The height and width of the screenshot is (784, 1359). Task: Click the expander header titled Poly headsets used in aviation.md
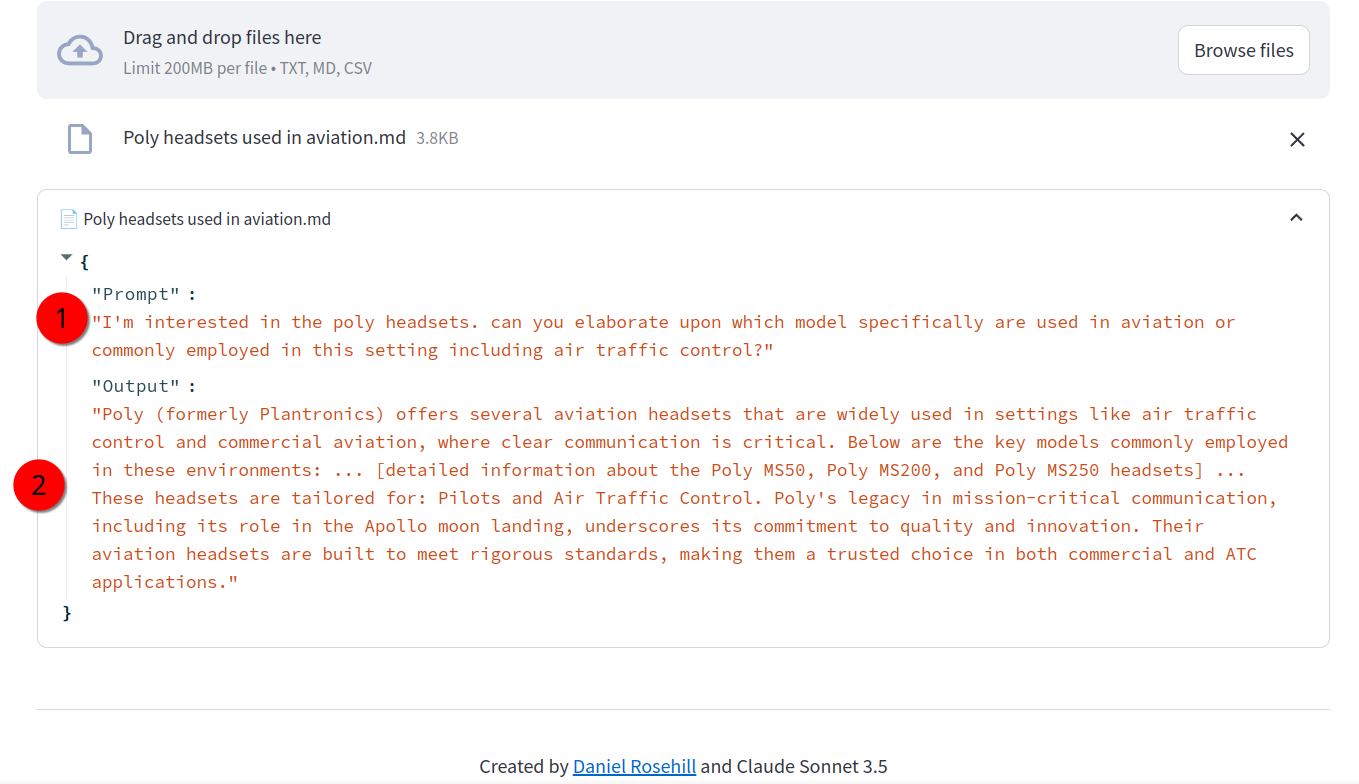point(683,218)
